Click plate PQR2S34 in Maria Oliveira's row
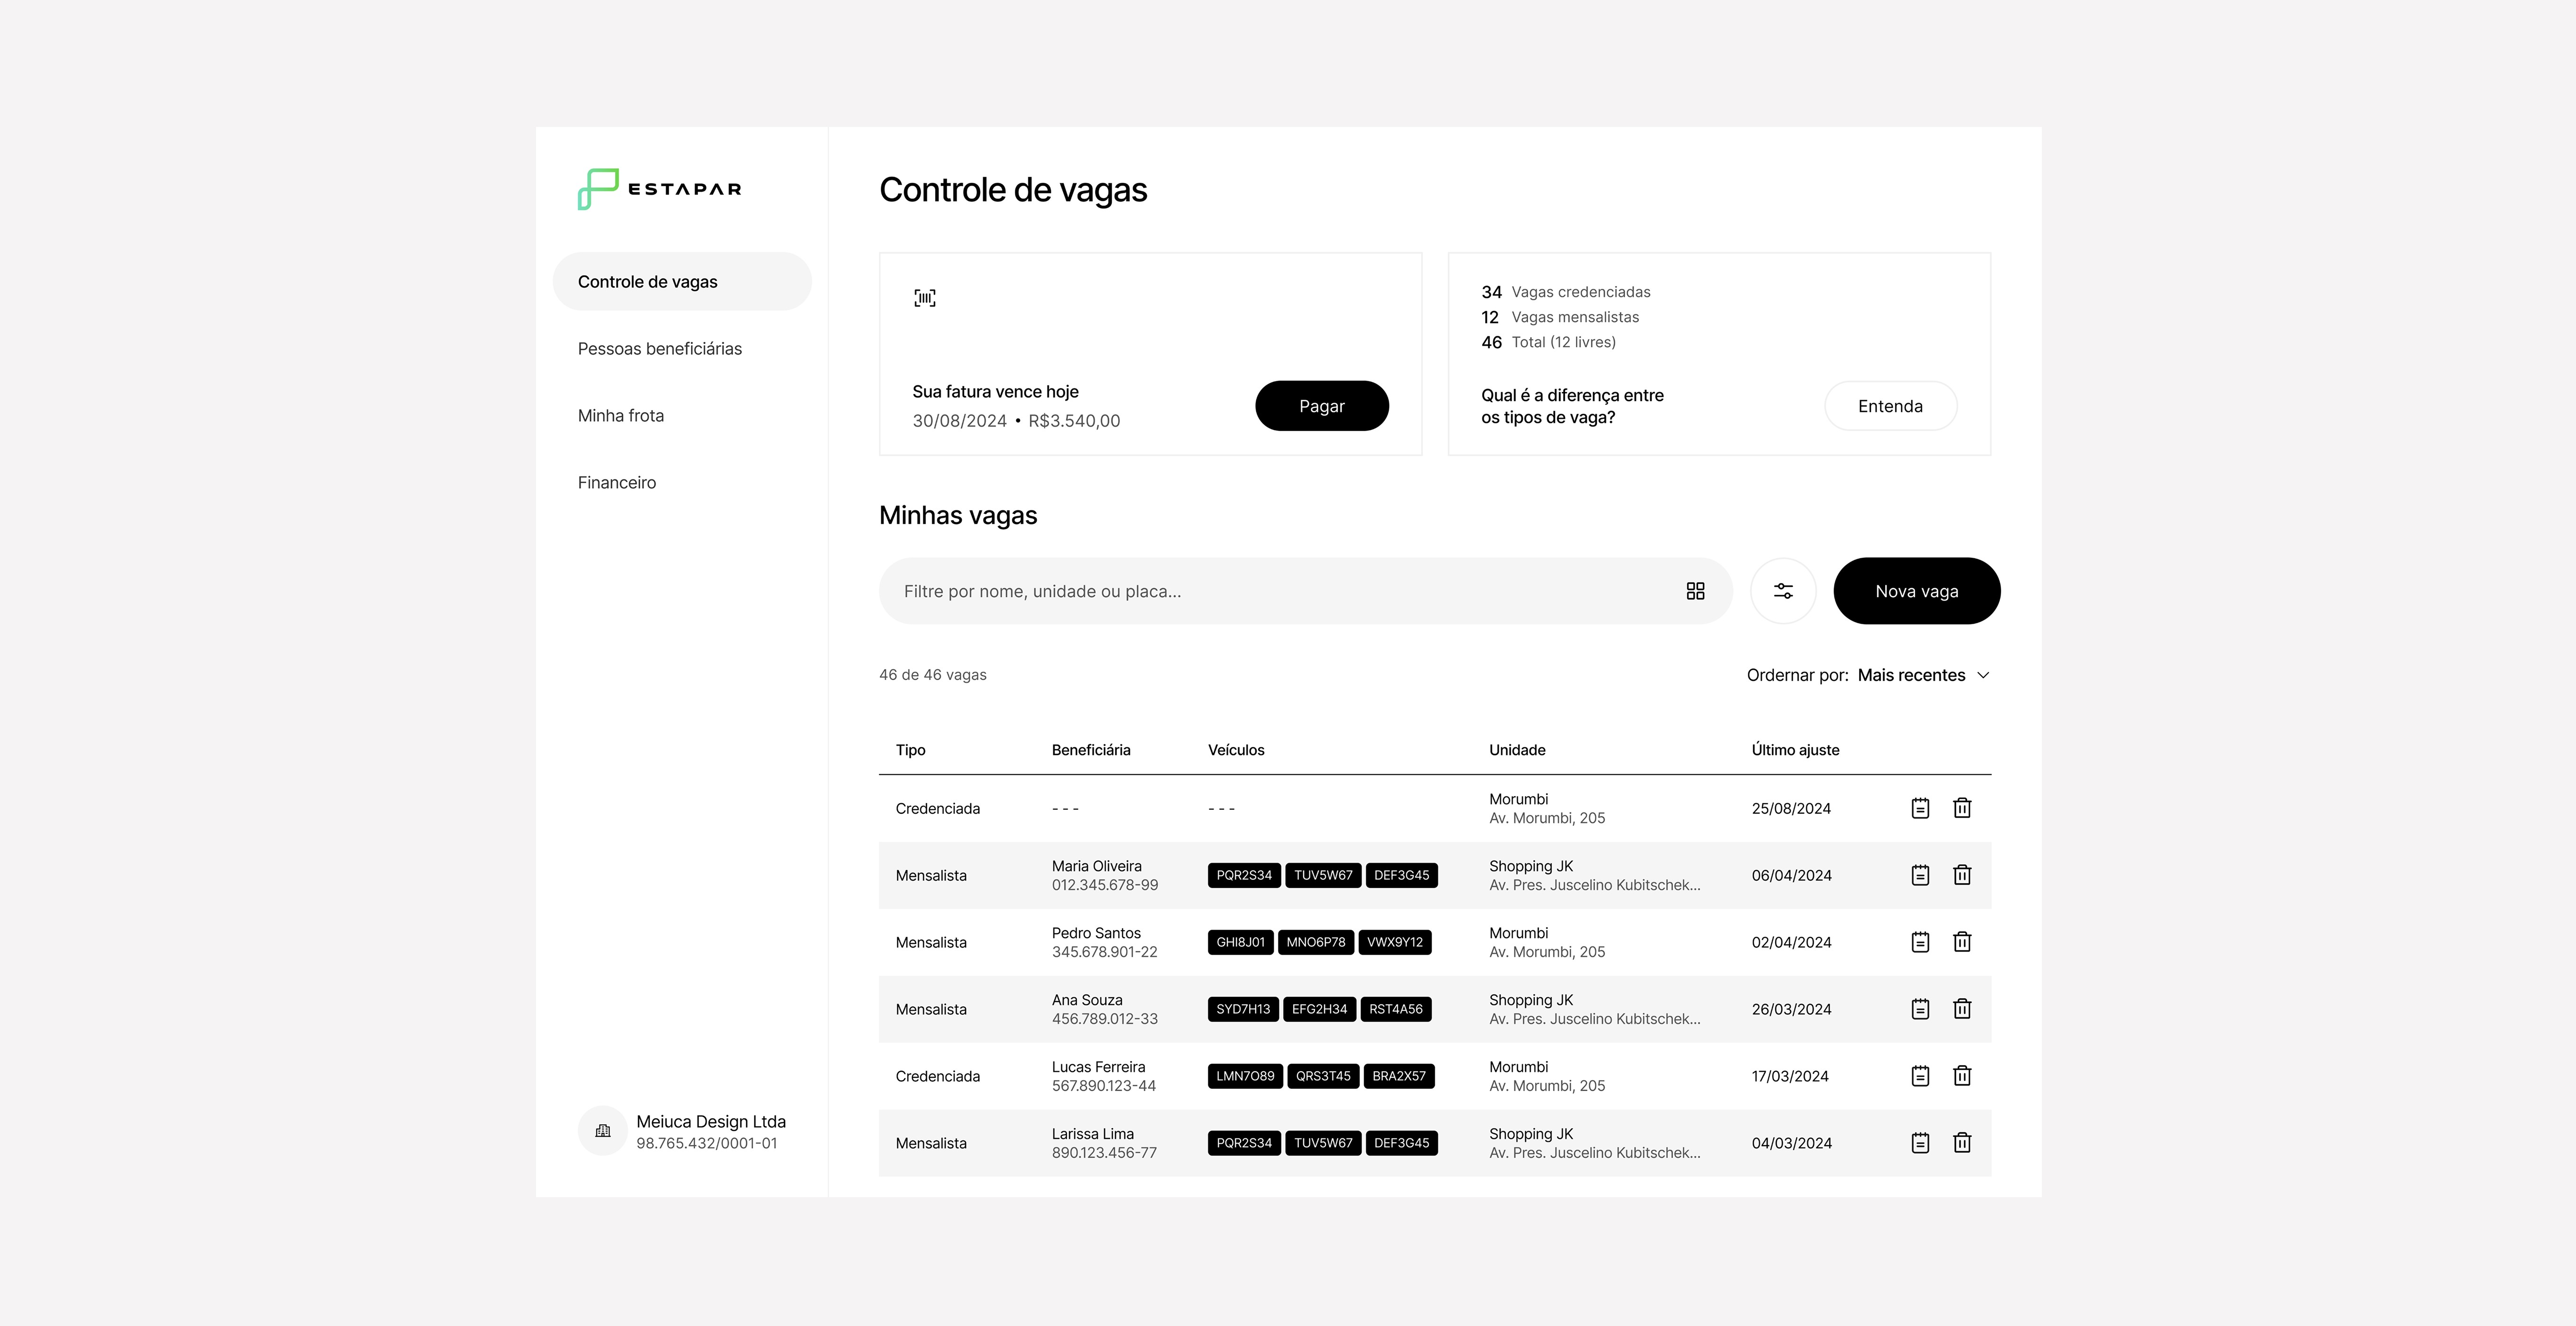 [1244, 875]
